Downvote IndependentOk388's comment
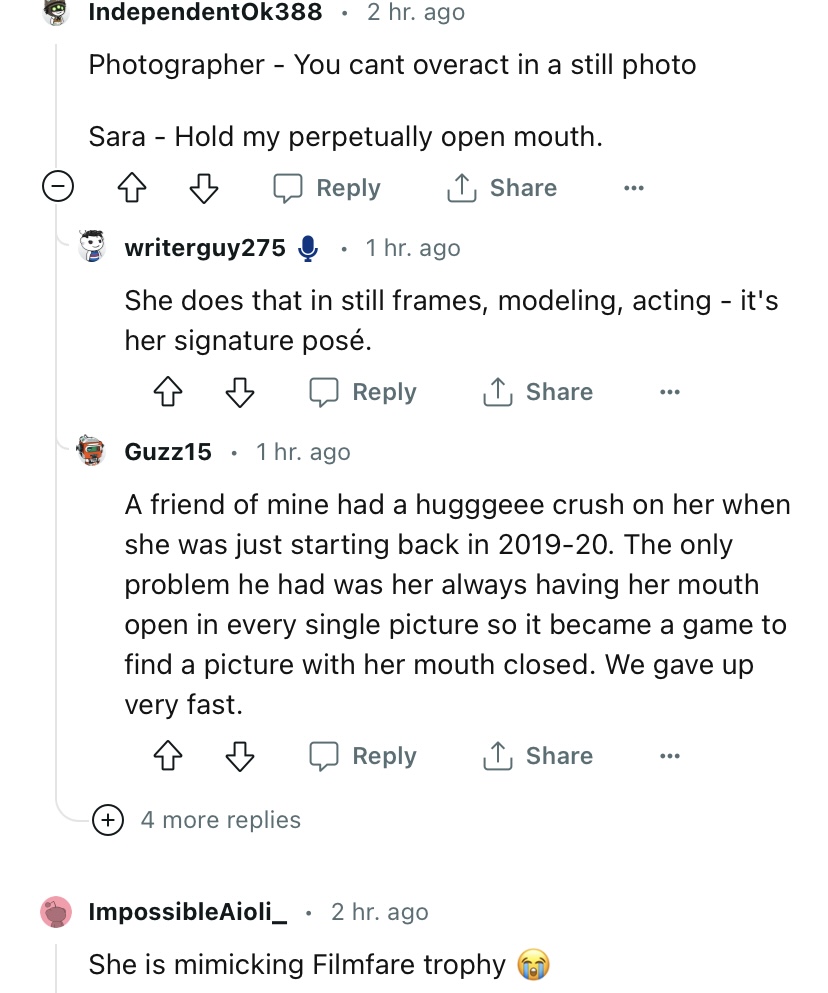This screenshot has height=993, width=828. click(203, 188)
